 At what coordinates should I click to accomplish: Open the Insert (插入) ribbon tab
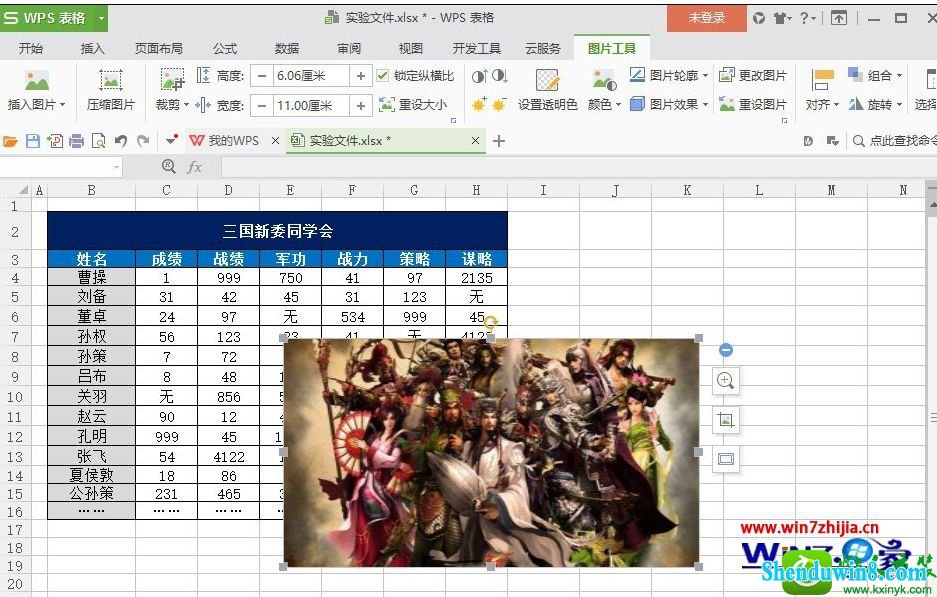tap(93, 48)
